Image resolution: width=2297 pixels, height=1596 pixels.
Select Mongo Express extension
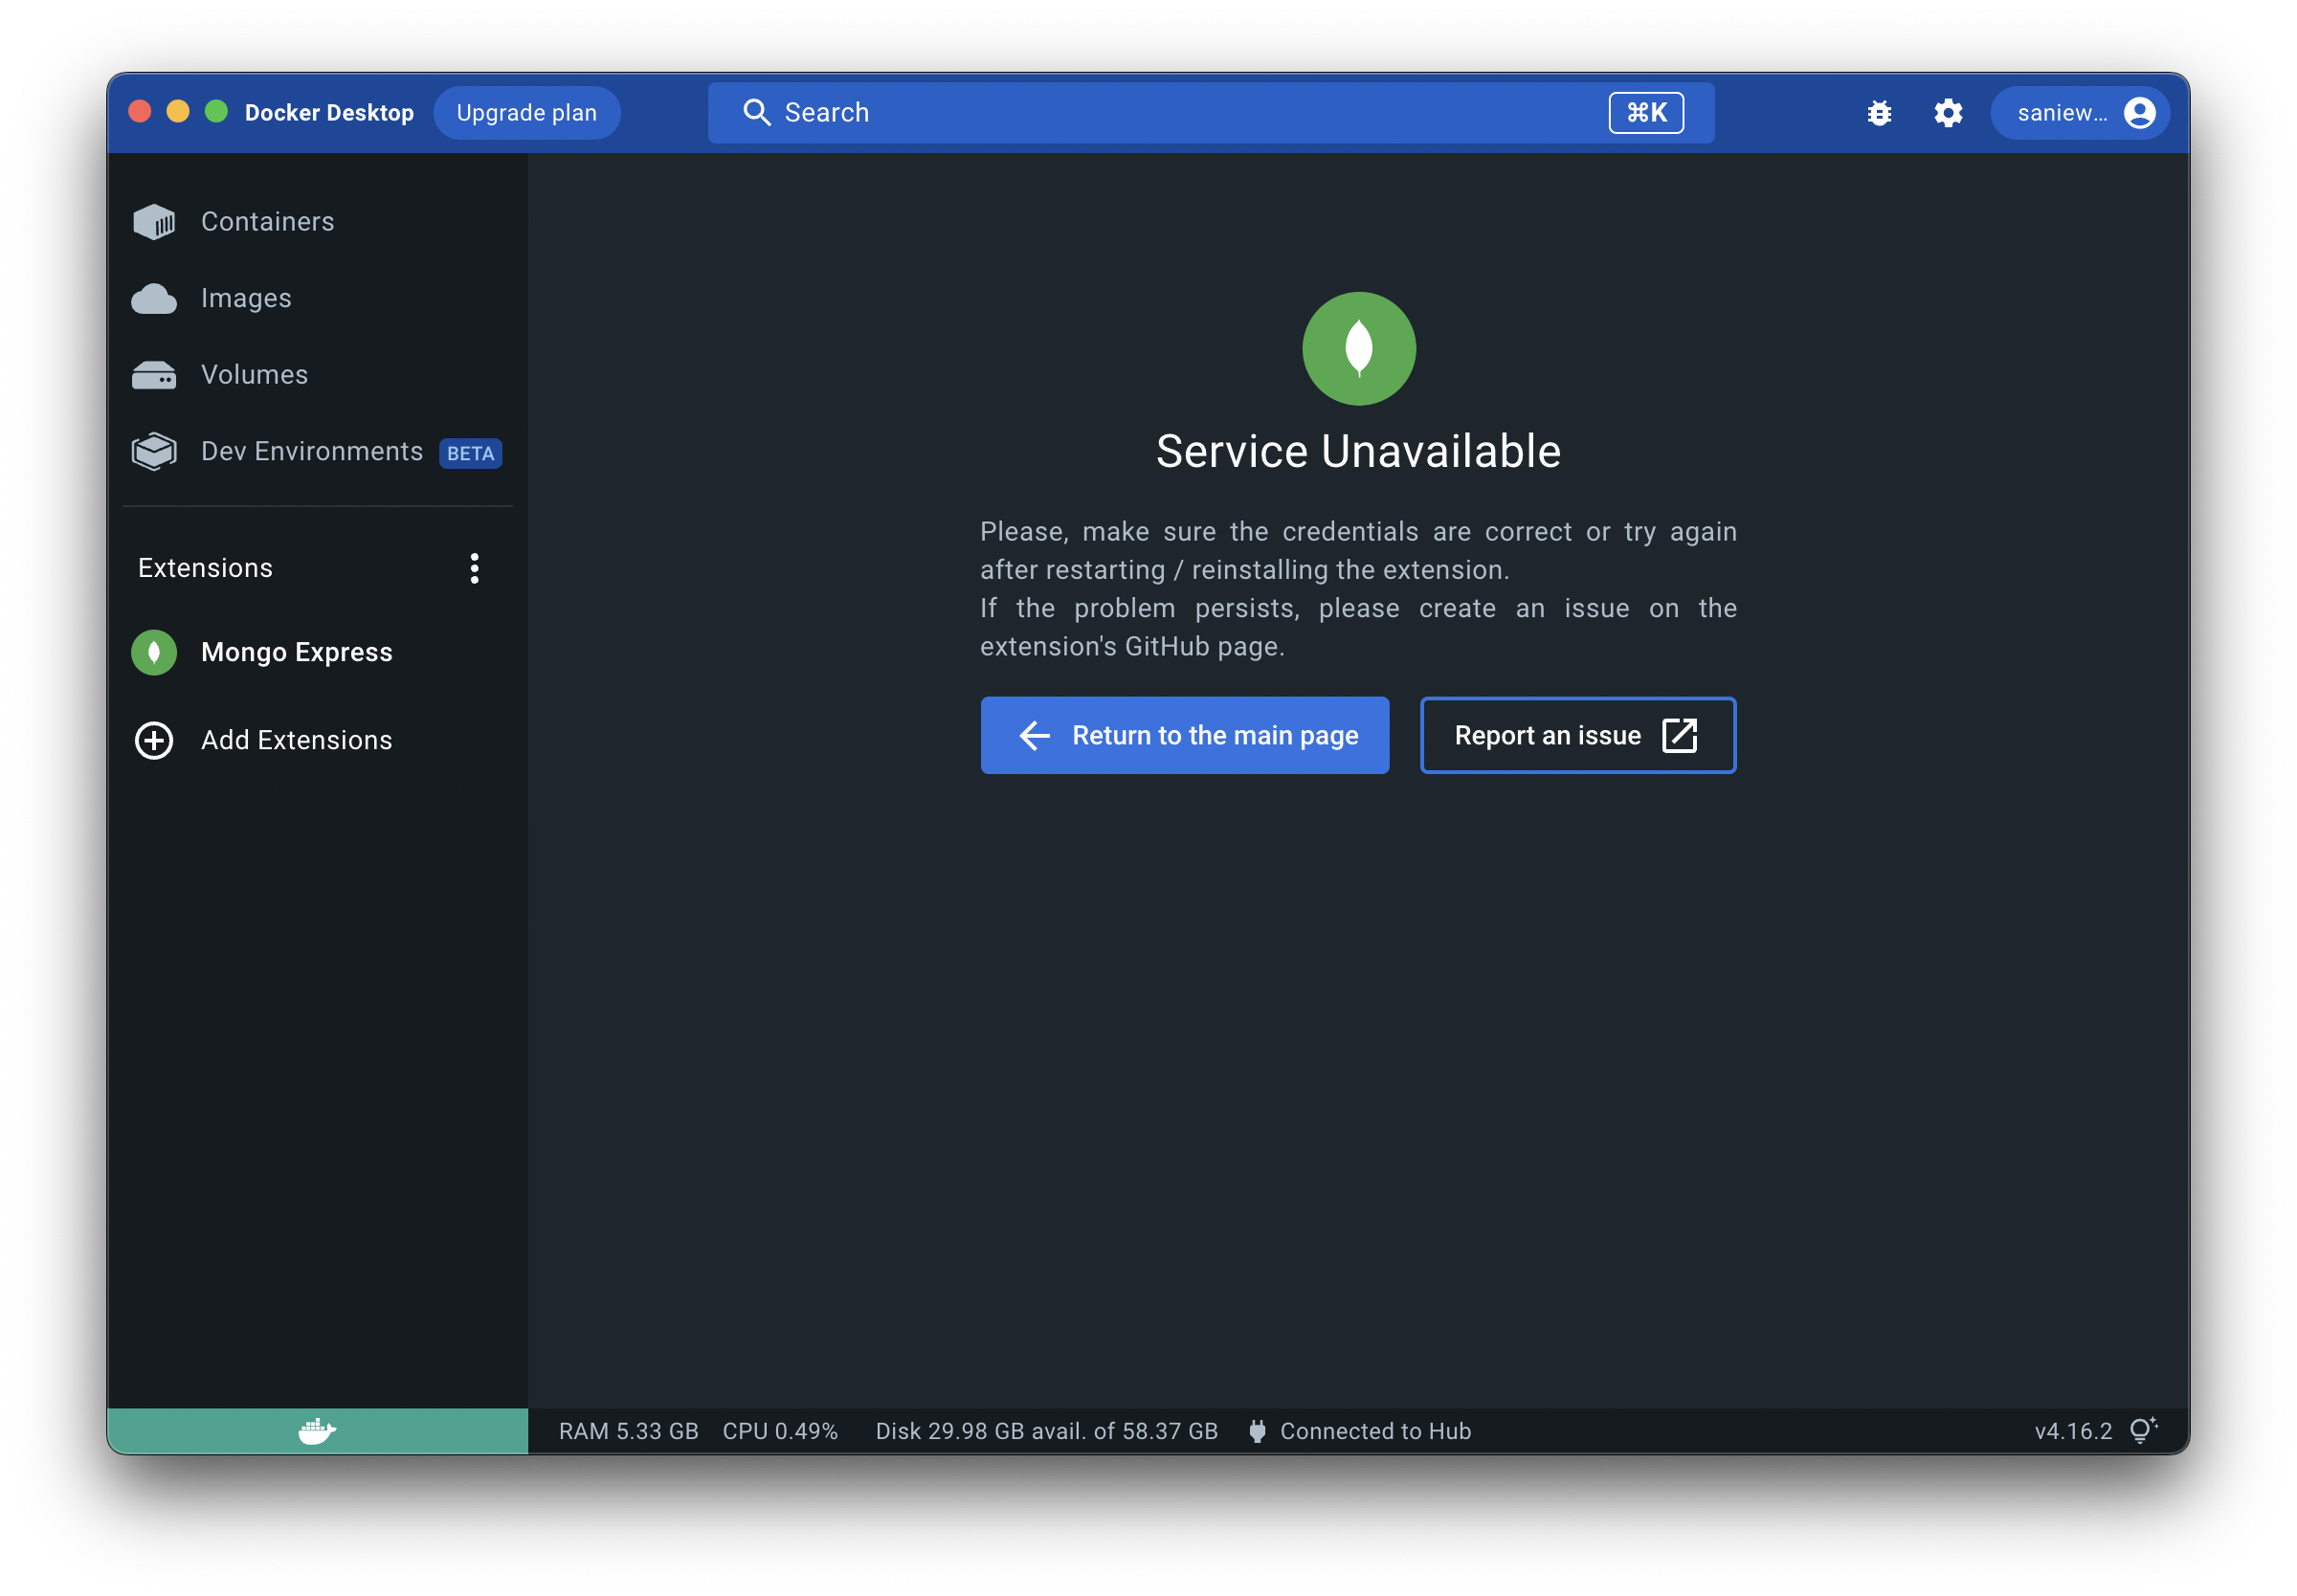297,652
